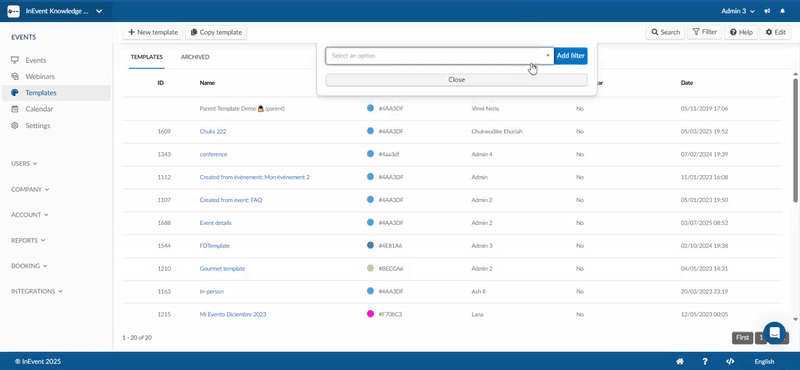Open the Select an option dropdown
This screenshot has height=370, width=800.
[x=439, y=56]
